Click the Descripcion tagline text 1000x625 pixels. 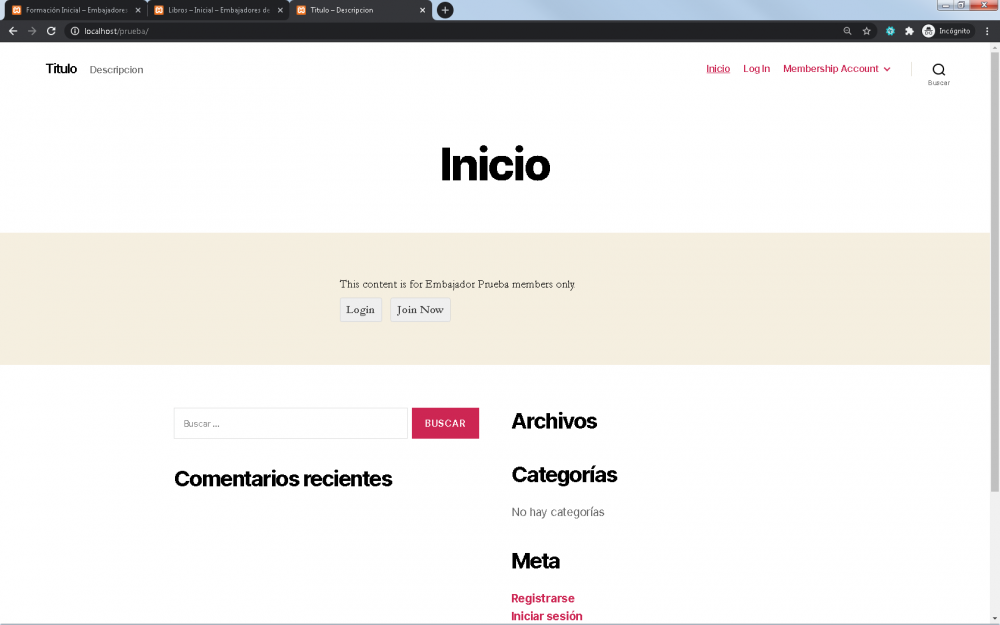[116, 70]
